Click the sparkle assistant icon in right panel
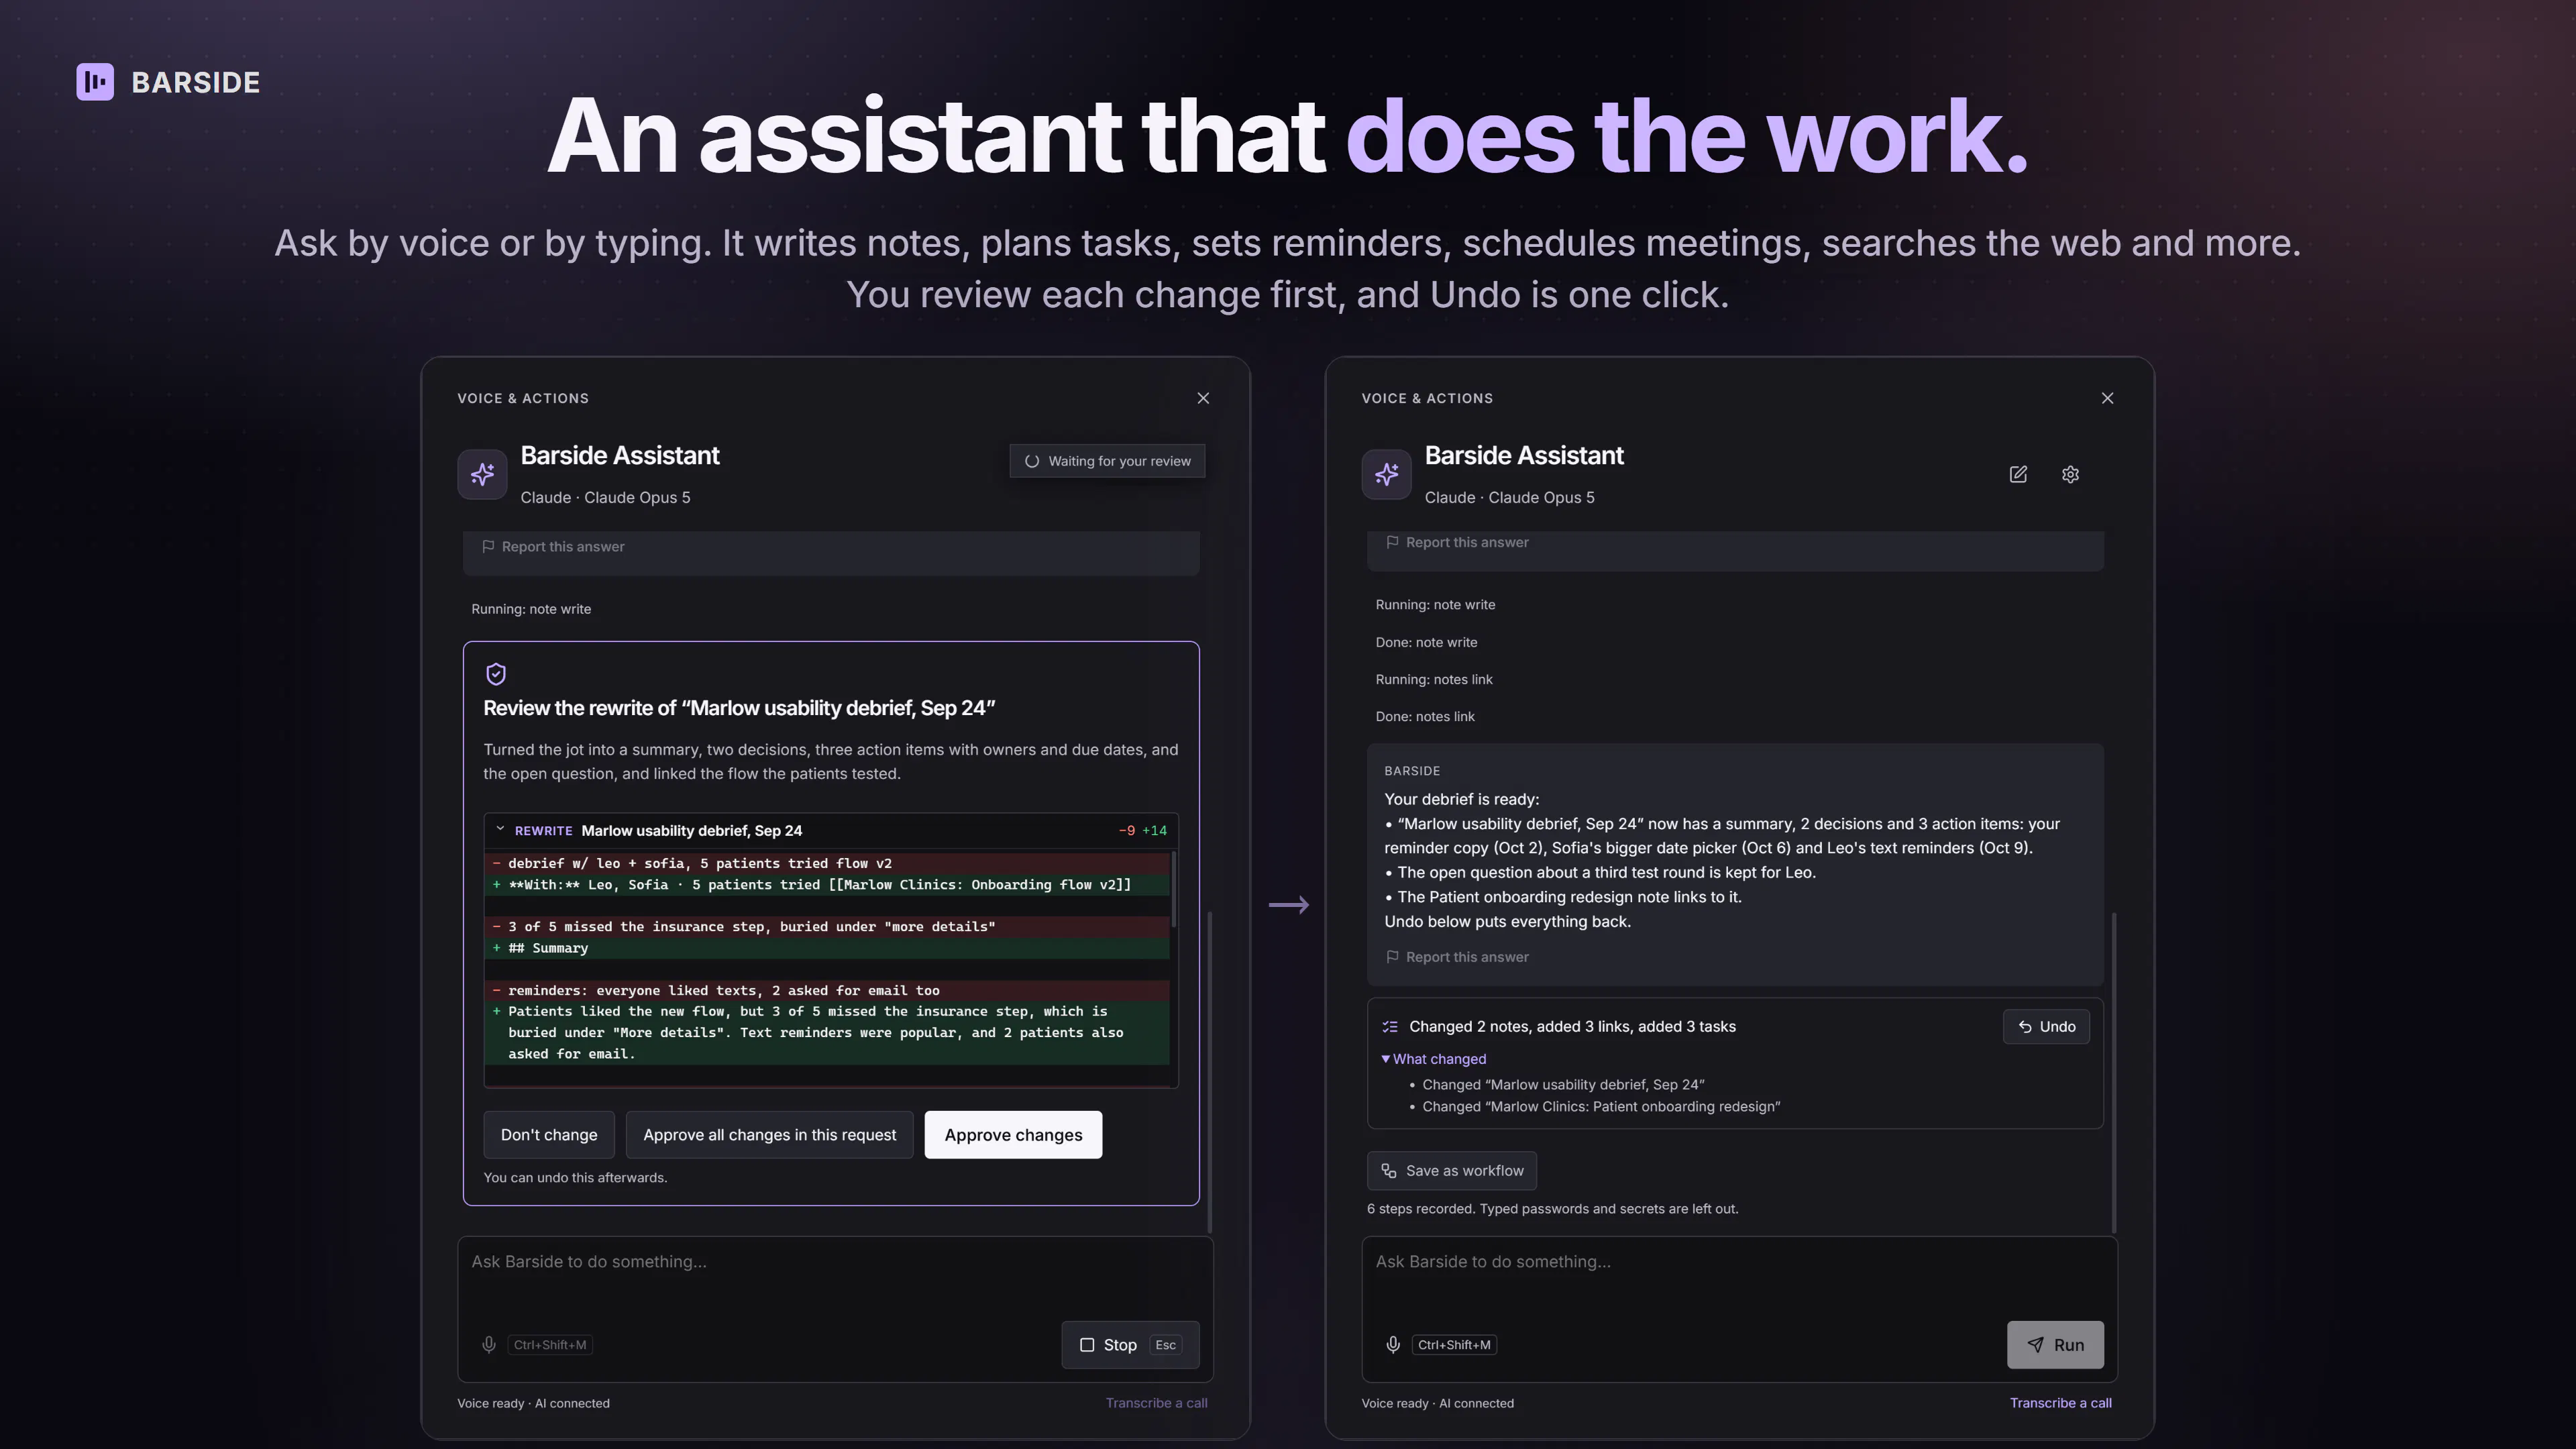The image size is (2576, 1449). pos(1387,474)
